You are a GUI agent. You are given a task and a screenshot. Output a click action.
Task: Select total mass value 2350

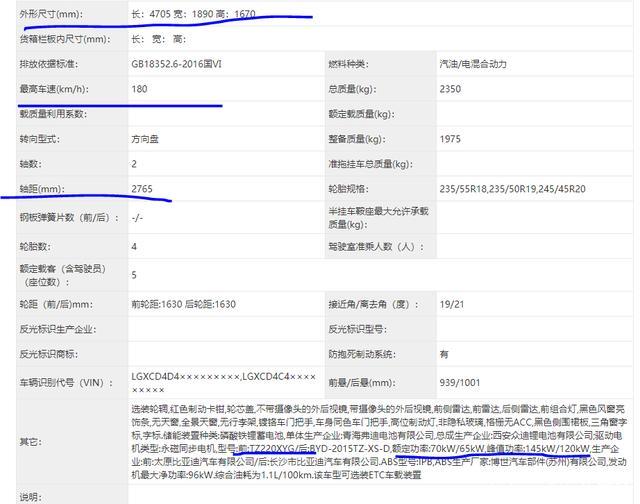(x=450, y=89)
